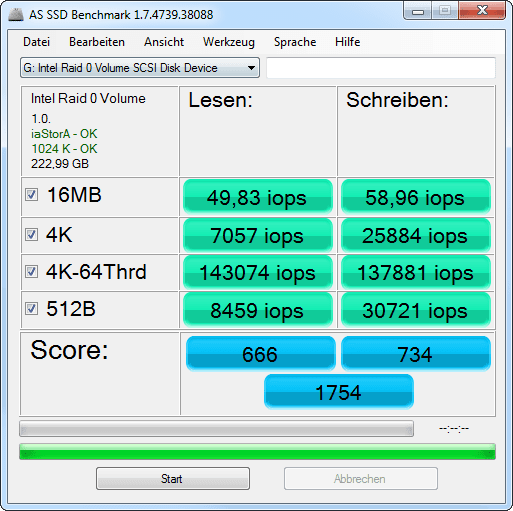Expand the G: Intel Raid 0 Volume drive dropdown

click(x=140, y=68)
